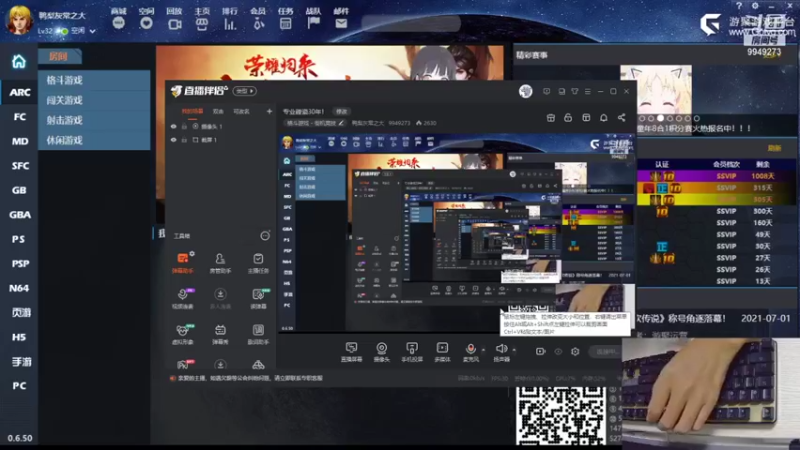Open 射击游戏 category
The height and width of the screenshot is (450, 800).
[x=94, y=120]
